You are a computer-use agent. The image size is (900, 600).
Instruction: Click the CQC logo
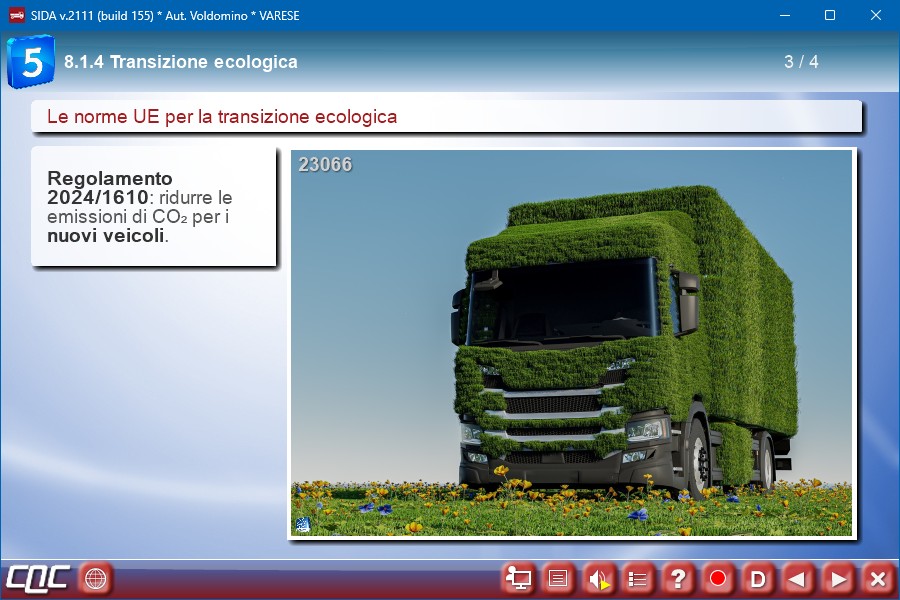pyautogui.click(x=37, y=578)
